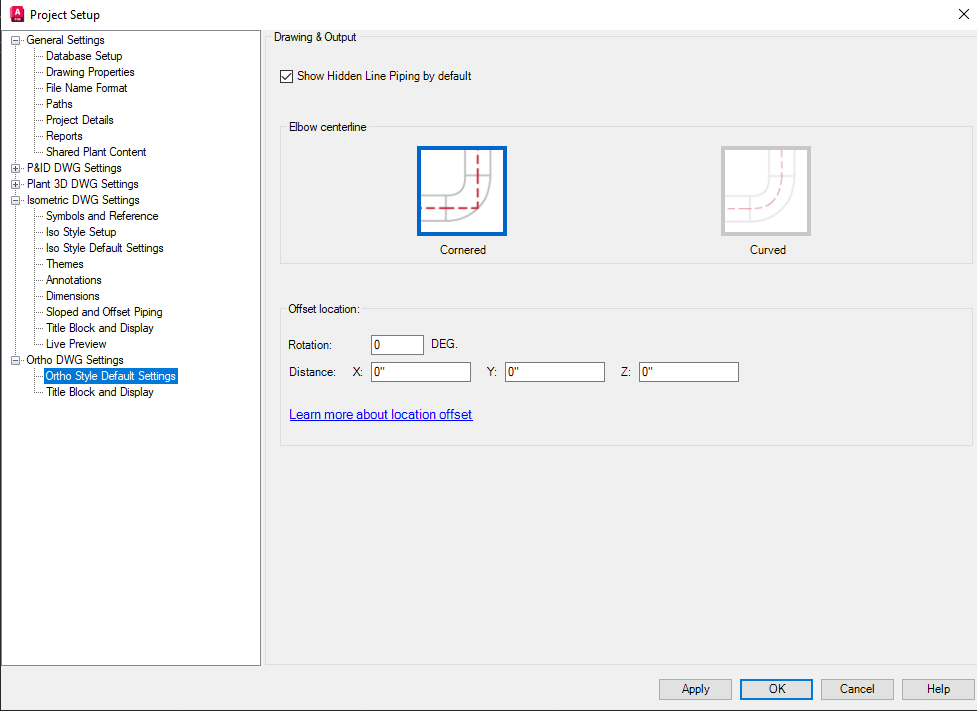
Task: Open Symbols and Reference settings
Action: [x=100, y=215]
